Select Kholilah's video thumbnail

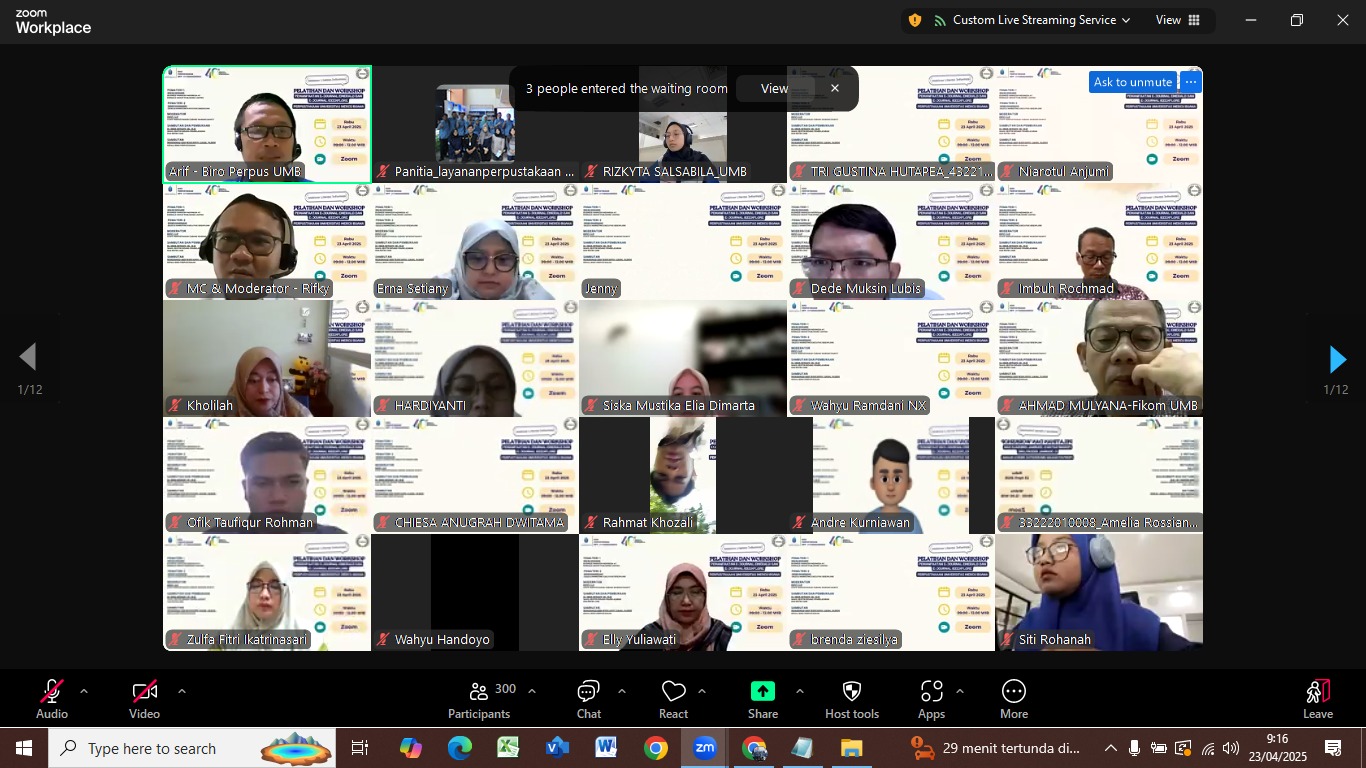(x=267, y=358)
